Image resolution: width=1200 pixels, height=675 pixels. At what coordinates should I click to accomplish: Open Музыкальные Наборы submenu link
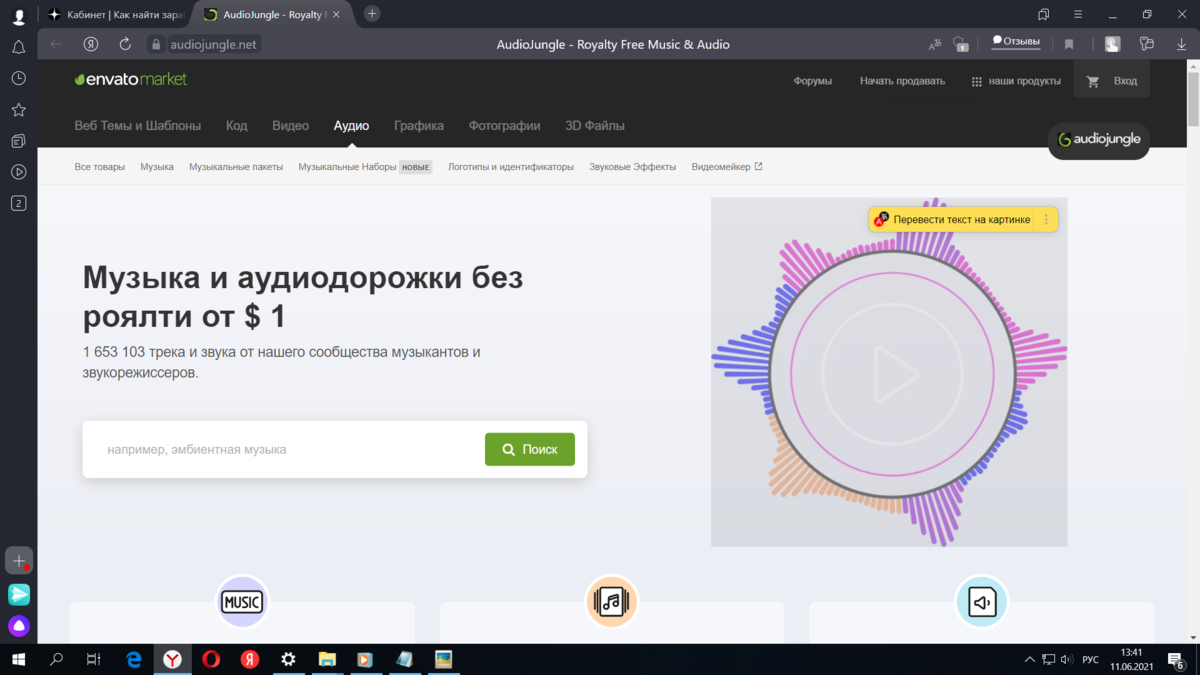[348, 167]
